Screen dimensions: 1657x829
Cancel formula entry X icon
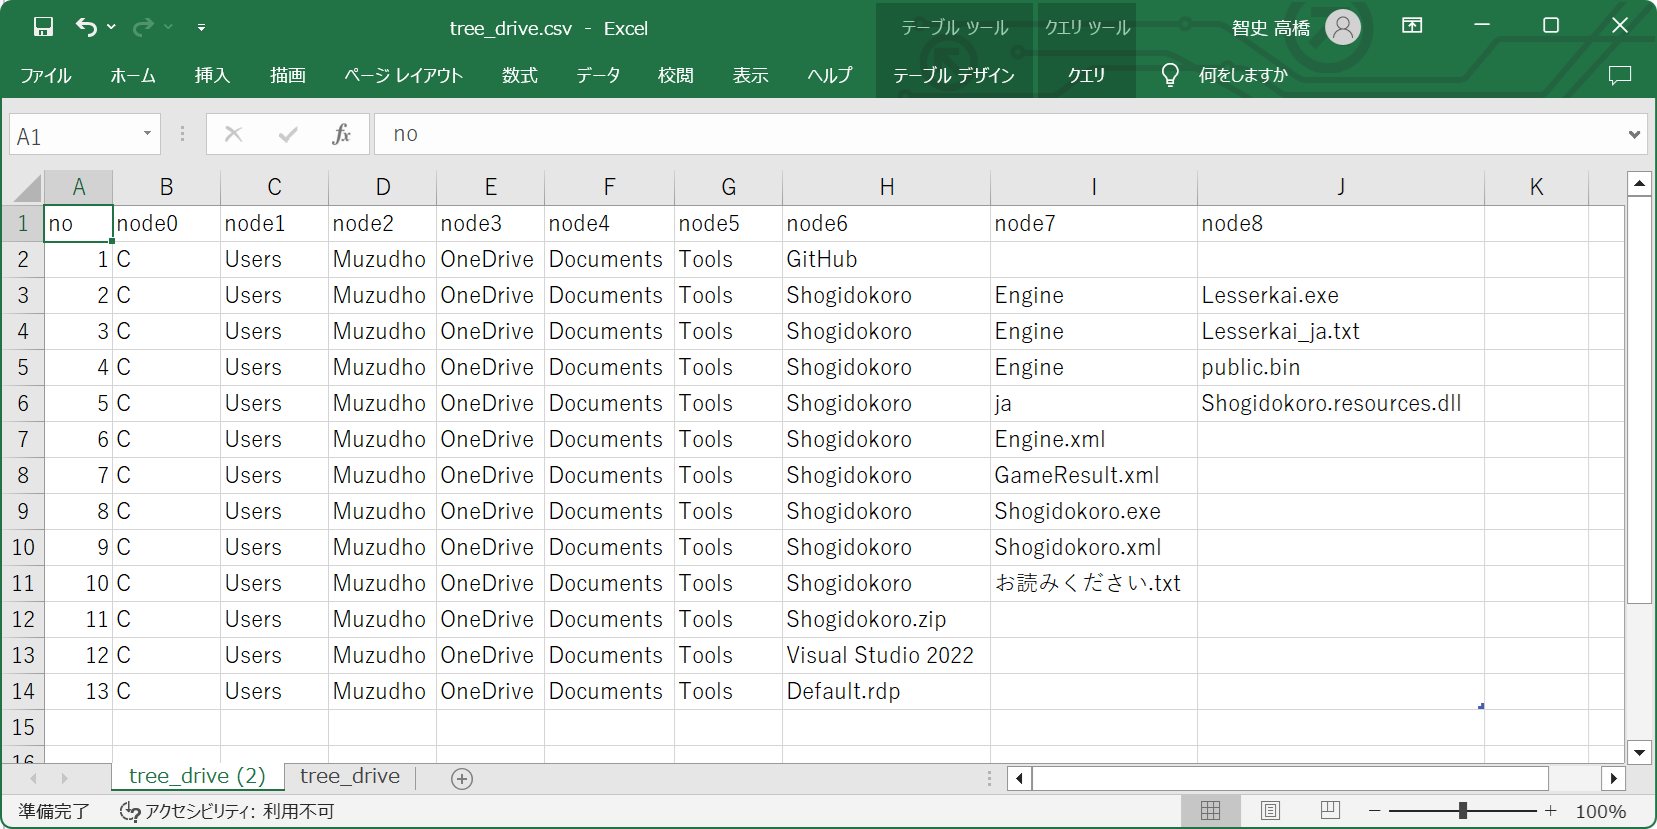(x=234, y=134)
